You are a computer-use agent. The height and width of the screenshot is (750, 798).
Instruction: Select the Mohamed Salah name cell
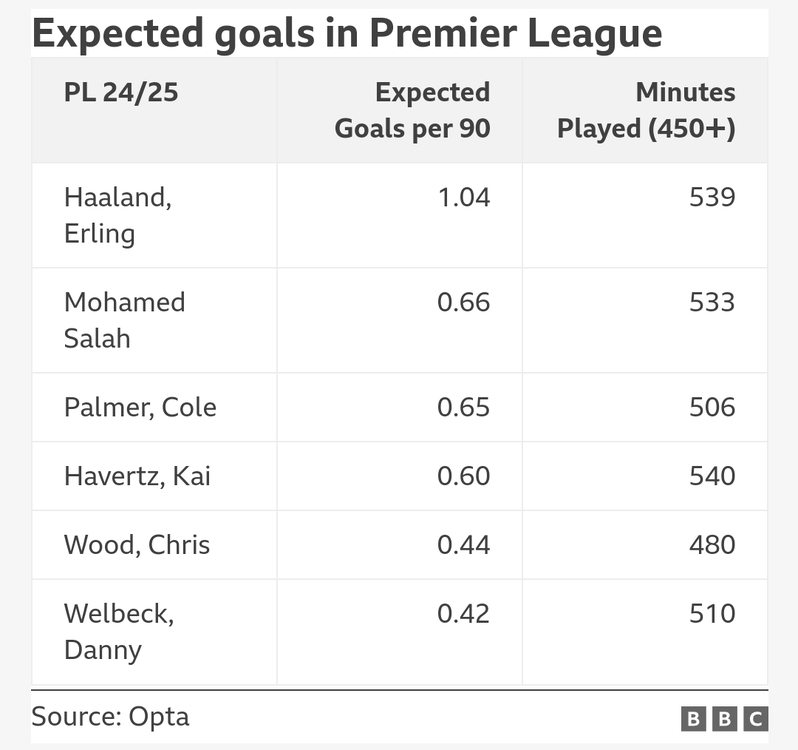(154, 321)
